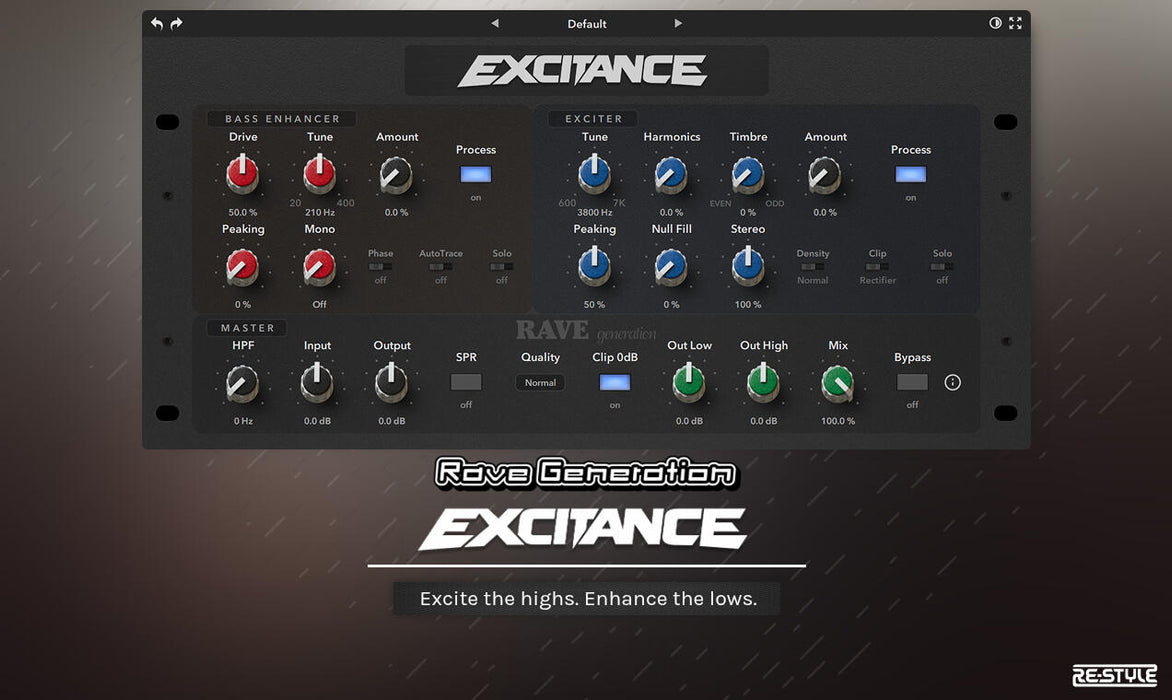Go to previous preset with left arrow

click(495, 23)
